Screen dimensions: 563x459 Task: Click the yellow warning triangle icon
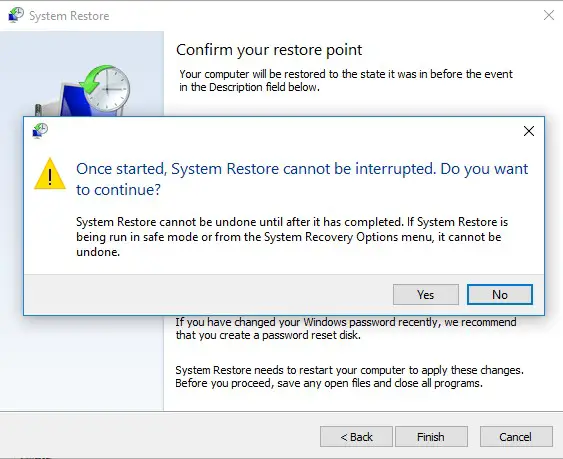(50, 174)
